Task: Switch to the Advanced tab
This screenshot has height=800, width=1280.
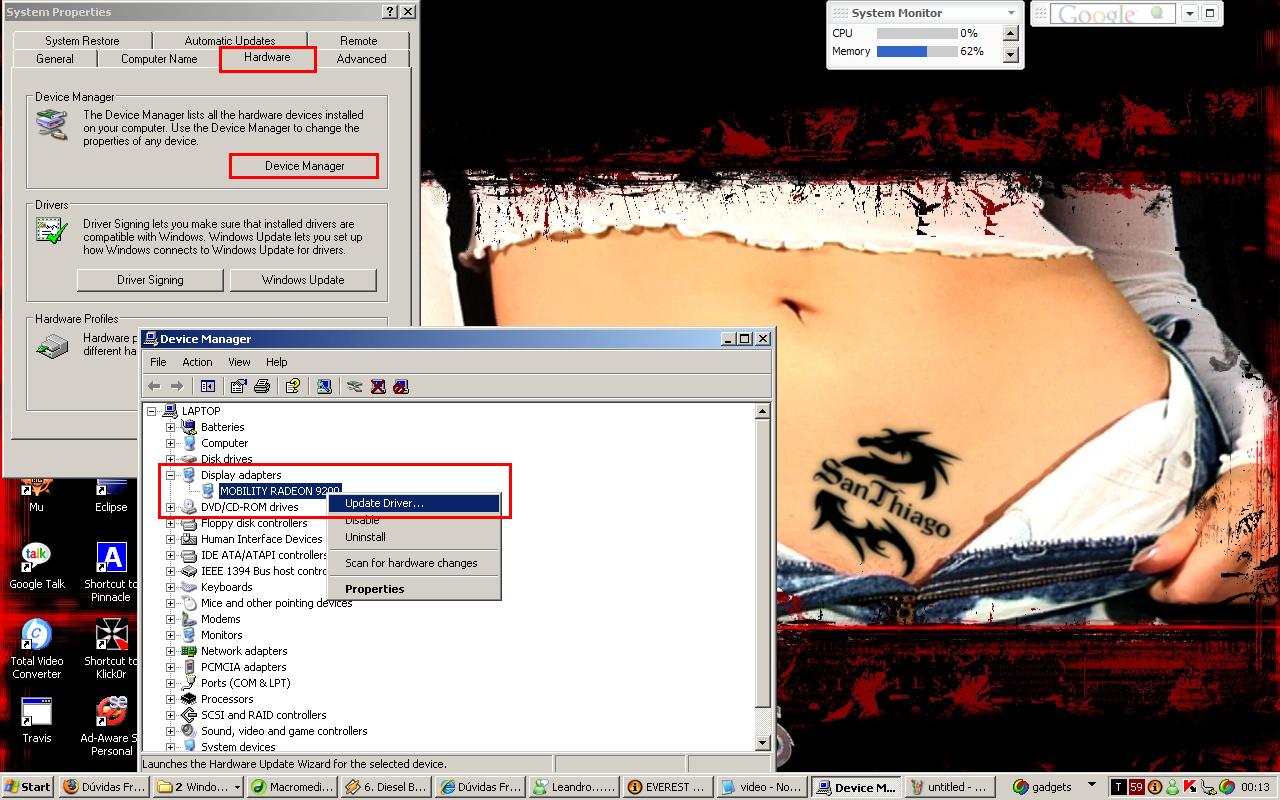Action: point(361,59)
